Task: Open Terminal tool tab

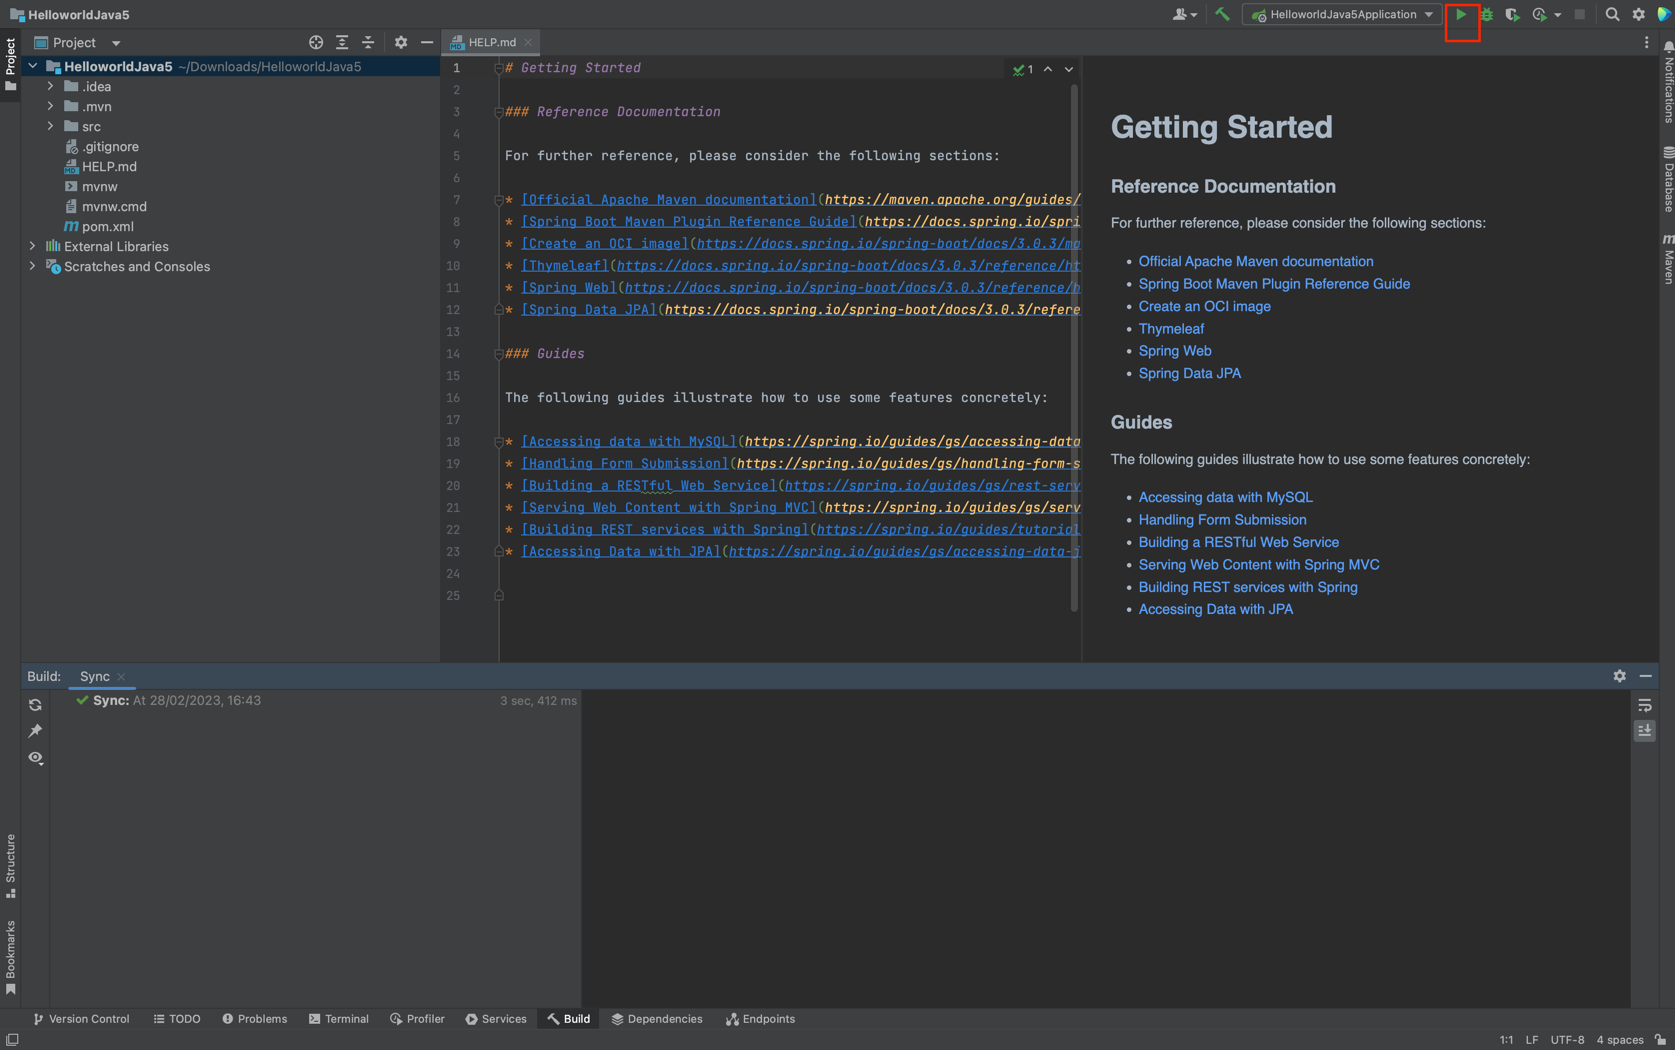Action: 339,1019
